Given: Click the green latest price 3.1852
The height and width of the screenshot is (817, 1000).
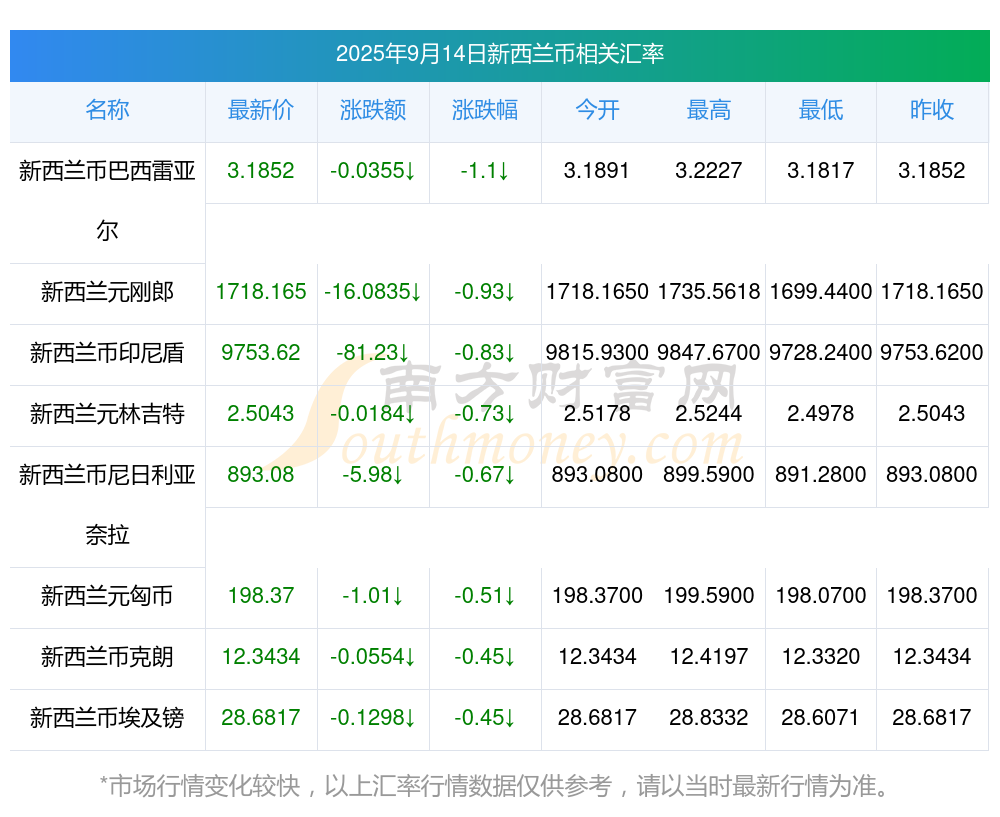Looking at the screenshot, I should pyautogui.click(x=261, y=170).
